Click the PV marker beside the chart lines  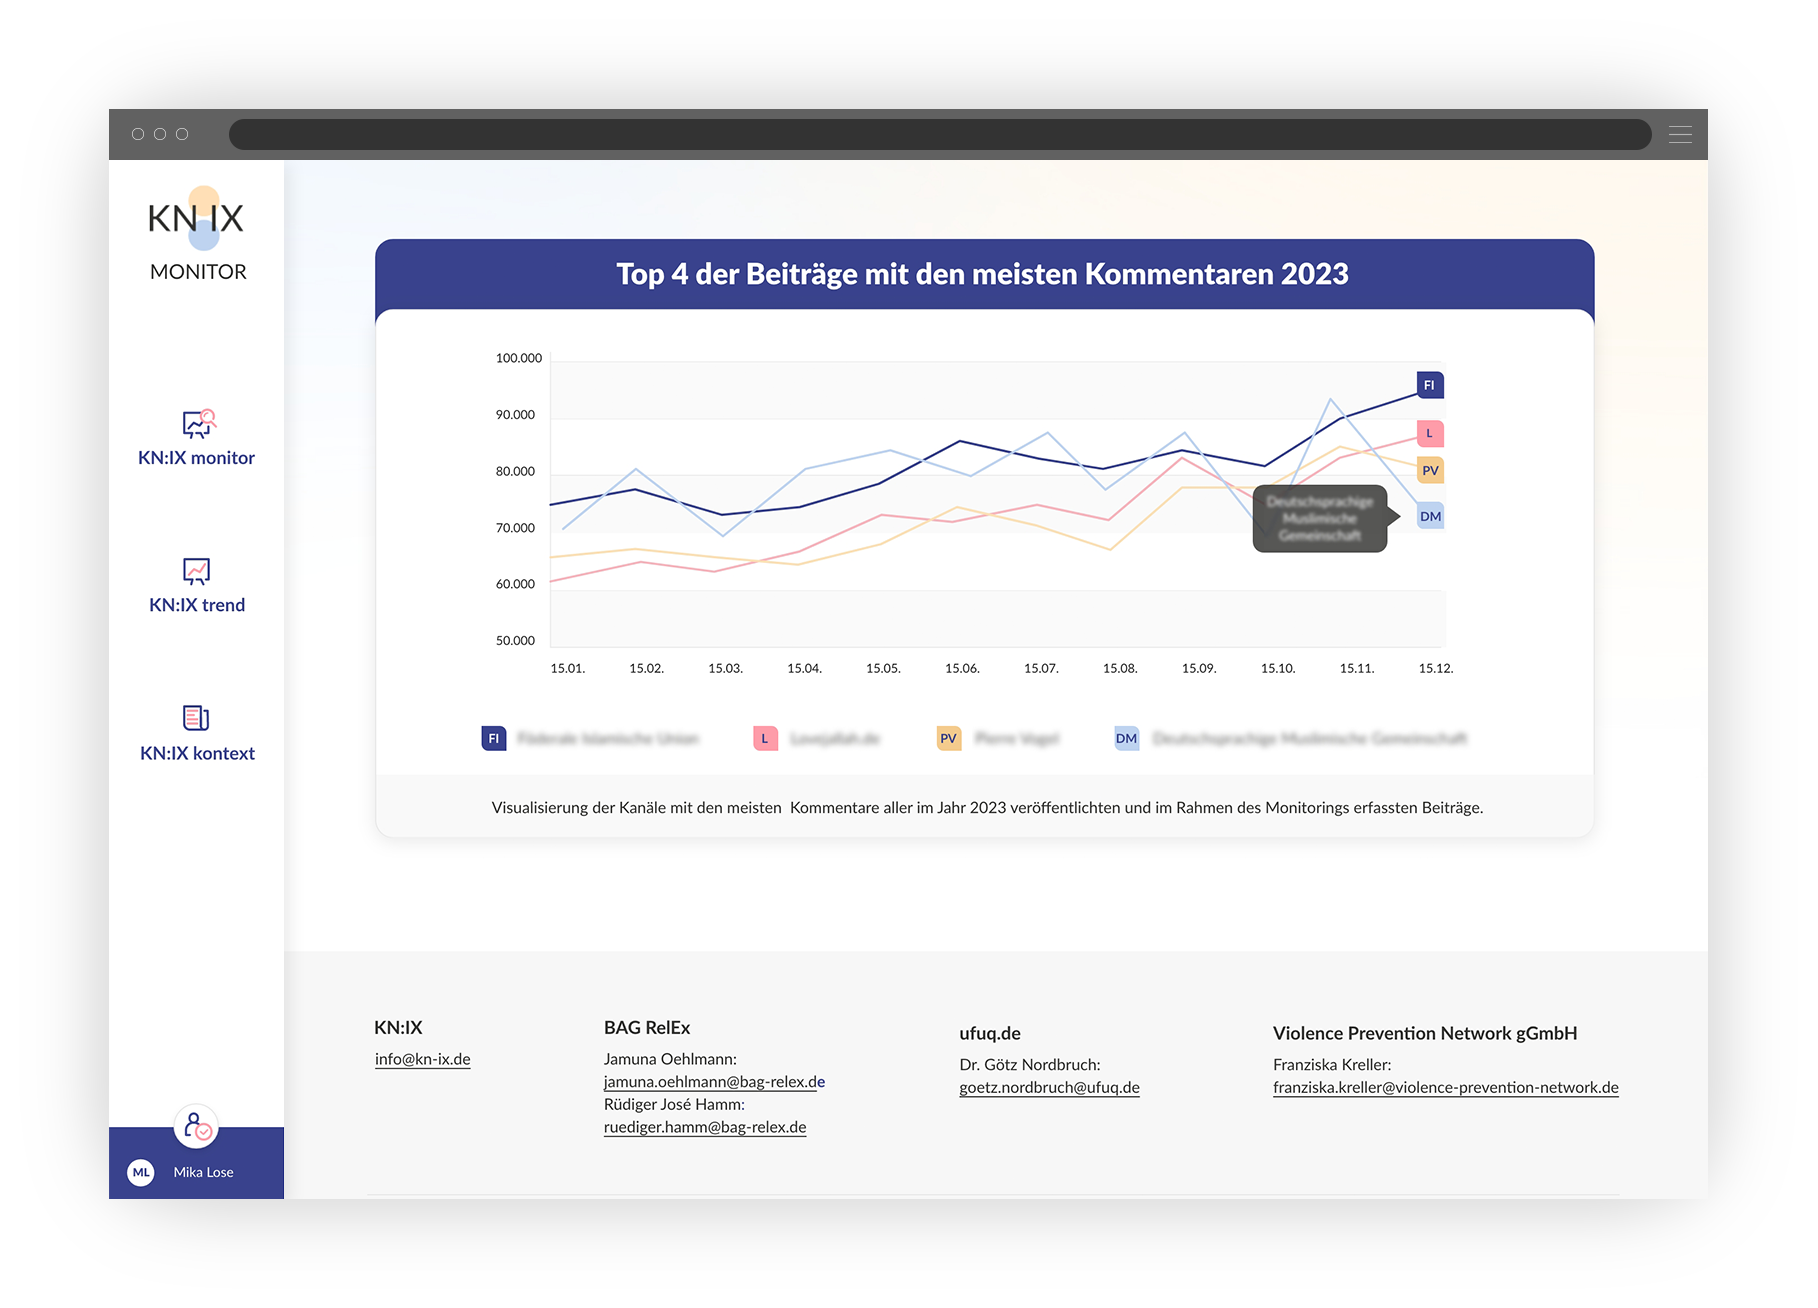[1429, 469]
